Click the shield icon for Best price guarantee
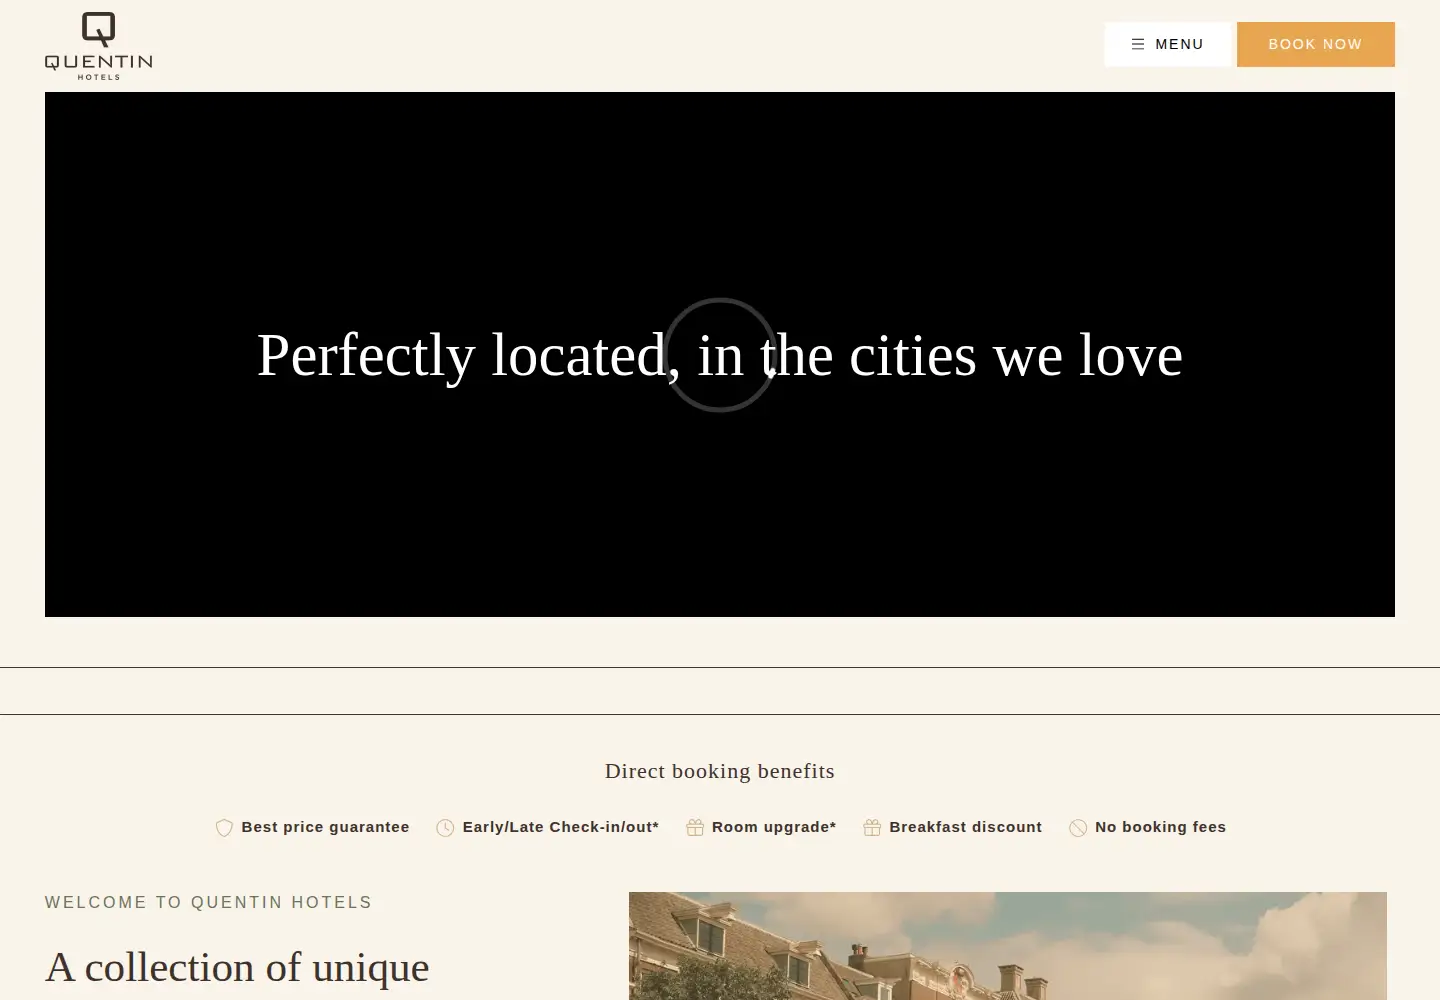The width and height of the screenshot is (1440, 1000). click(224, 828)
